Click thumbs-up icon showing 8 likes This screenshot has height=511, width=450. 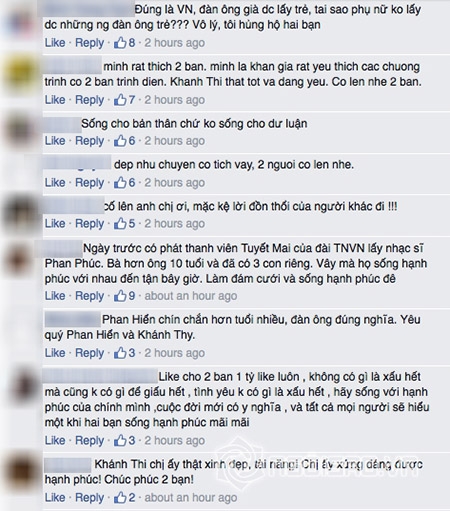click(x=120, y=43)
